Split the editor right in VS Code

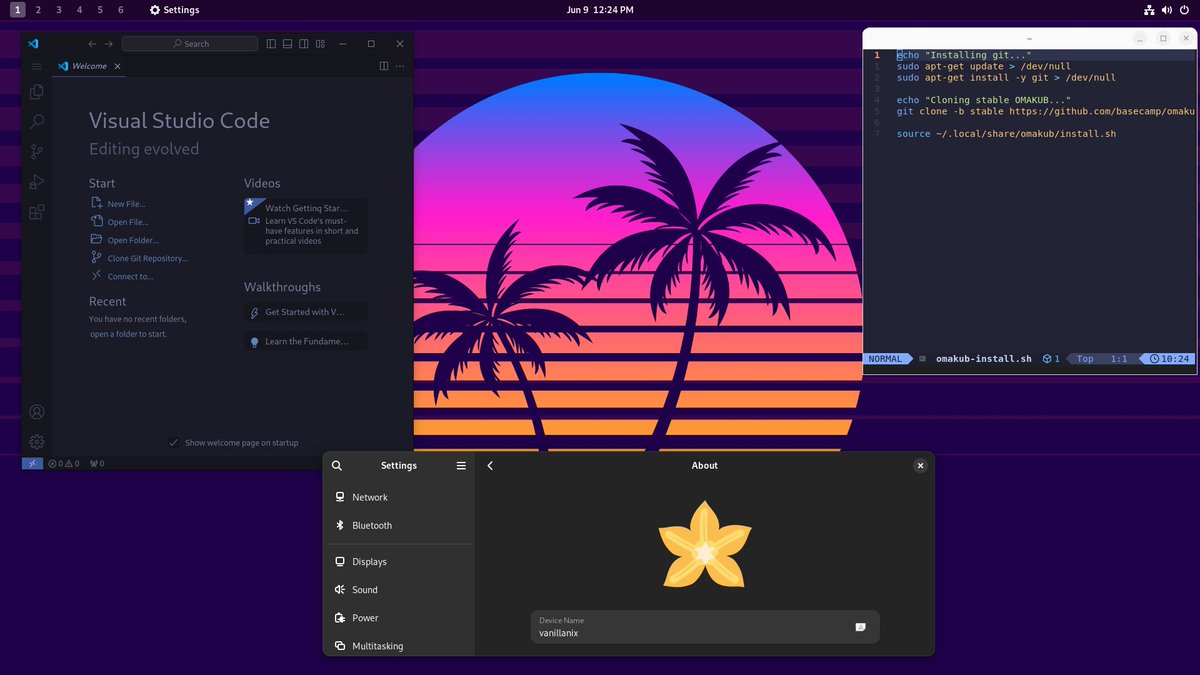coord(384,66)
